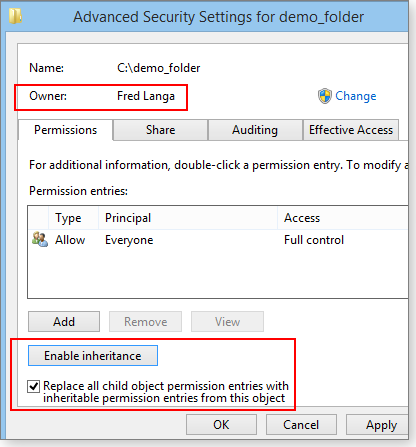Select the users group icon for Everyone
416x447 pixels.
click(x=40, y=240)
